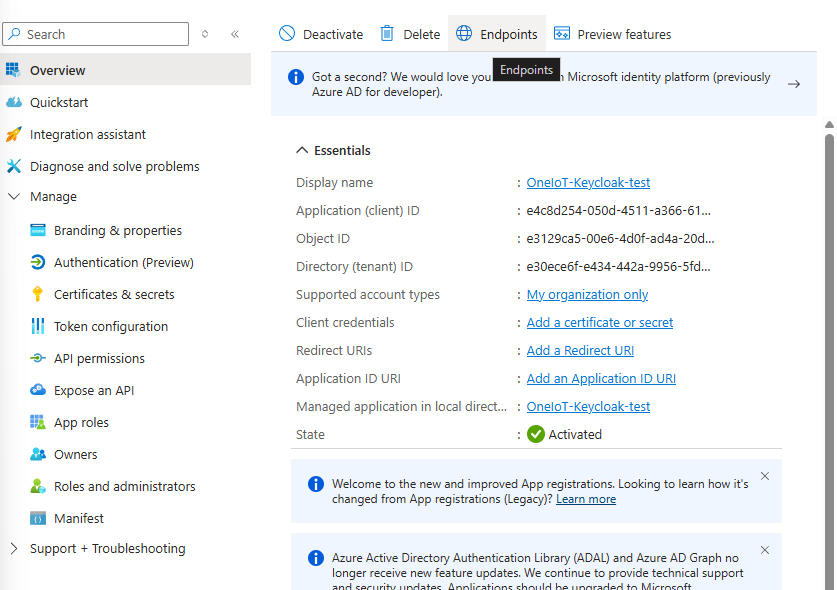Click Add a Redirect URI link

click(x=580, y=350)
